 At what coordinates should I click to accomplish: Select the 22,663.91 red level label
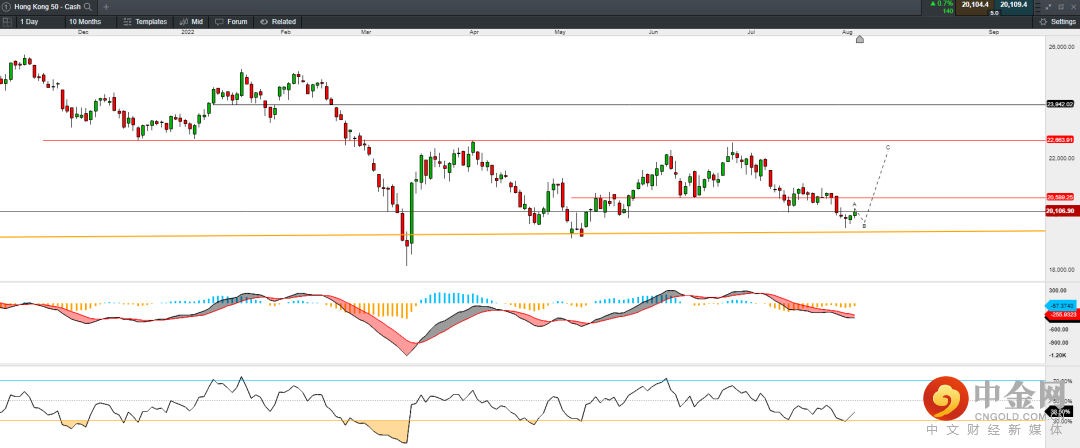point(1060,140)
